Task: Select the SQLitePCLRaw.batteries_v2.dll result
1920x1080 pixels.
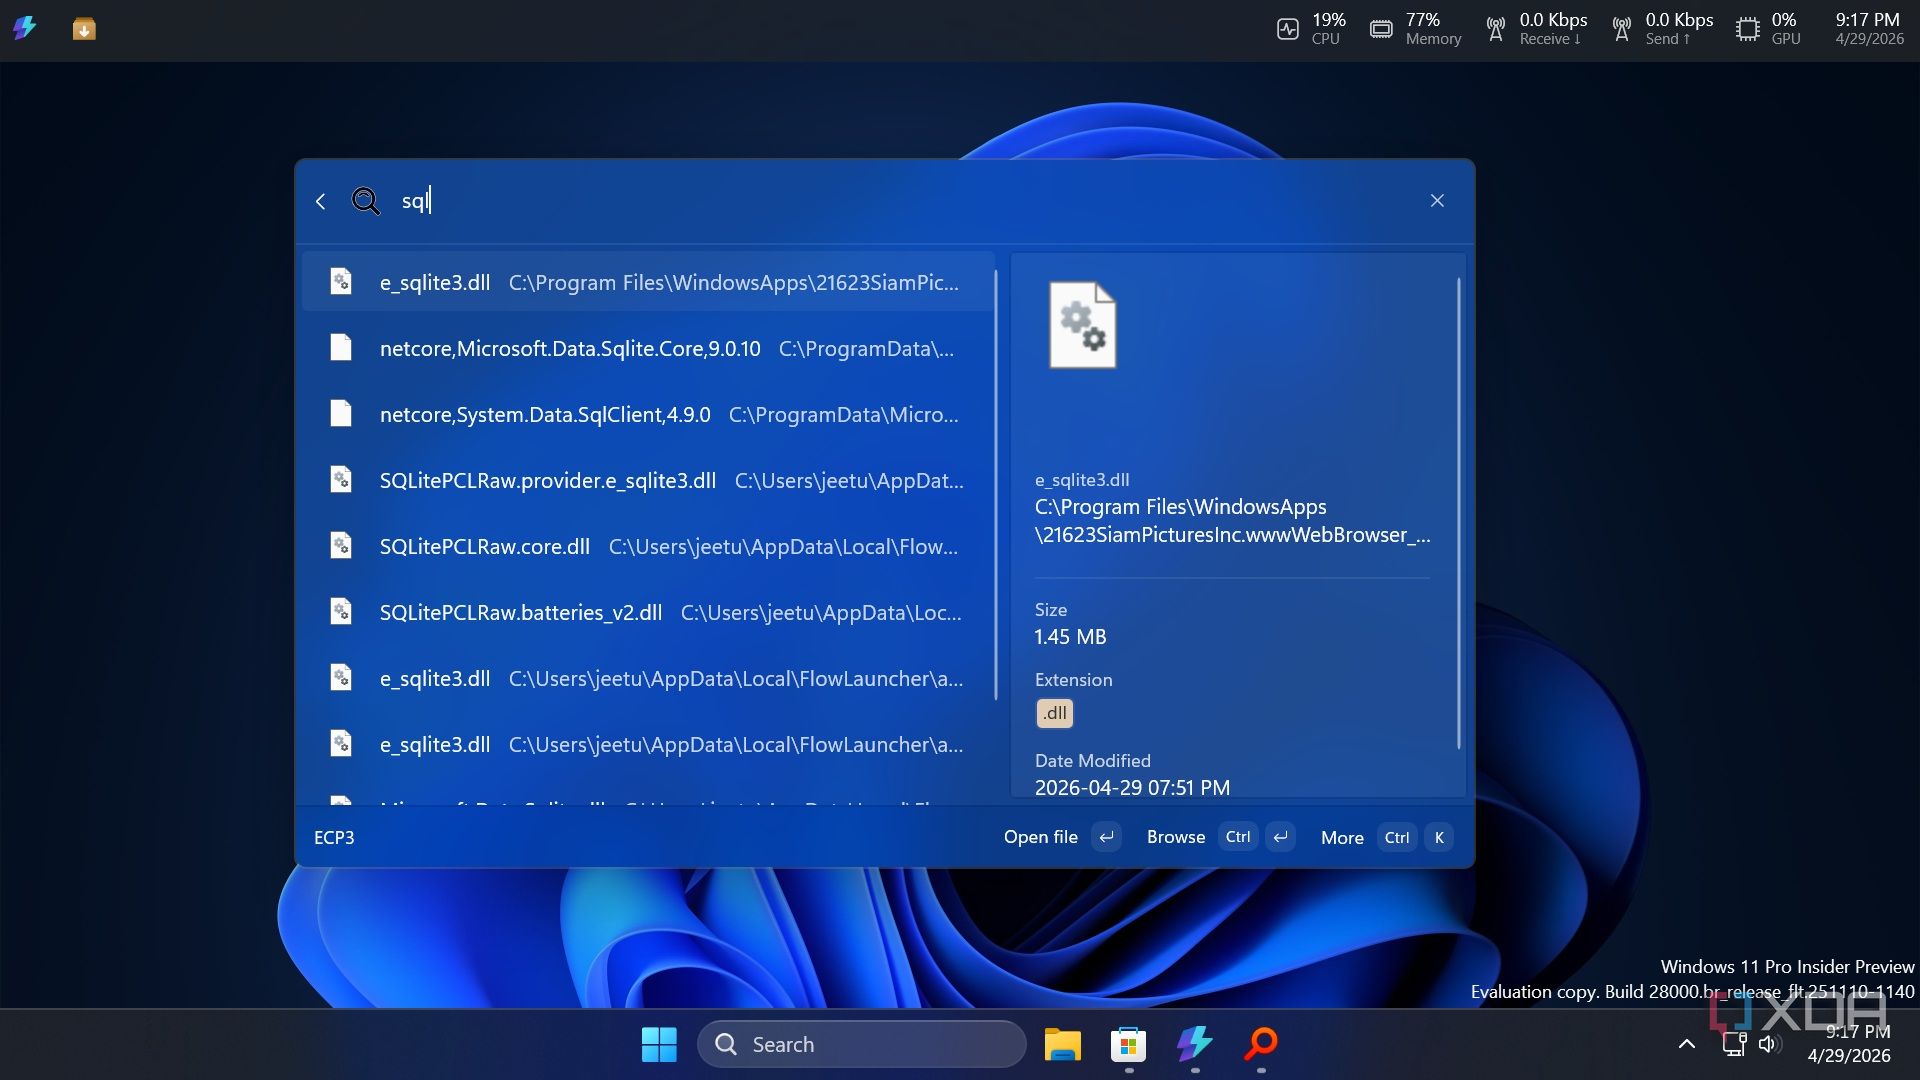Action: click(x=648, y=613)
